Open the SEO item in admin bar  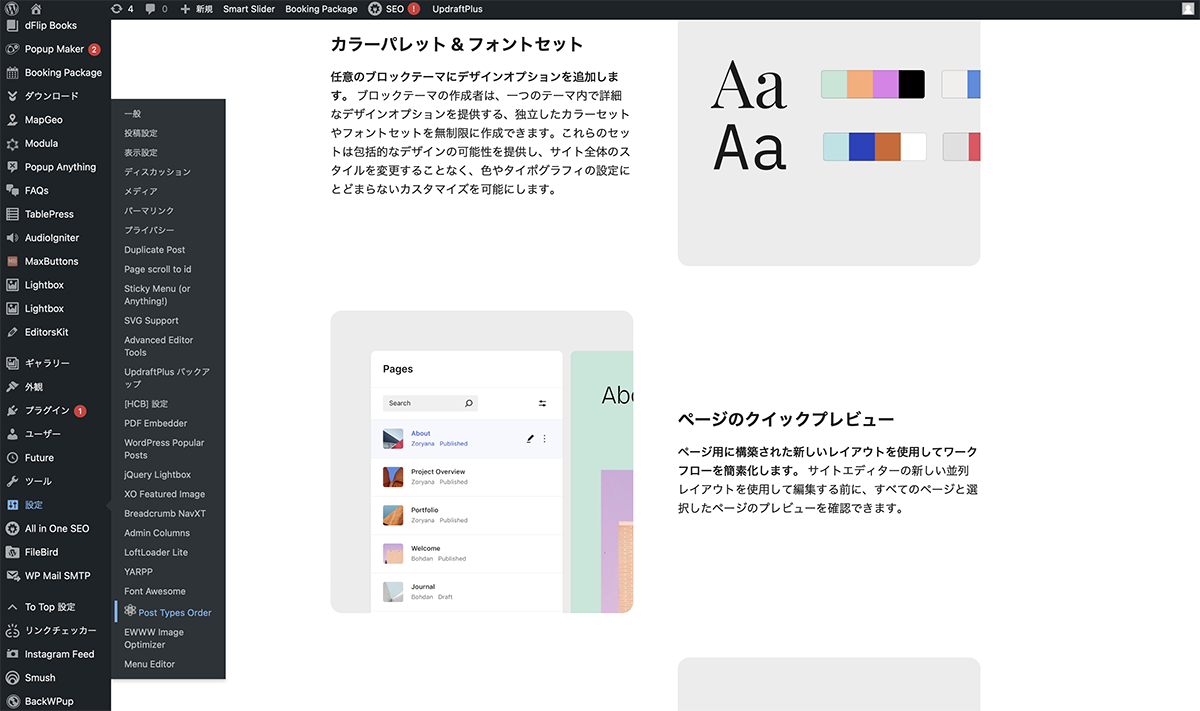(394, 9)
